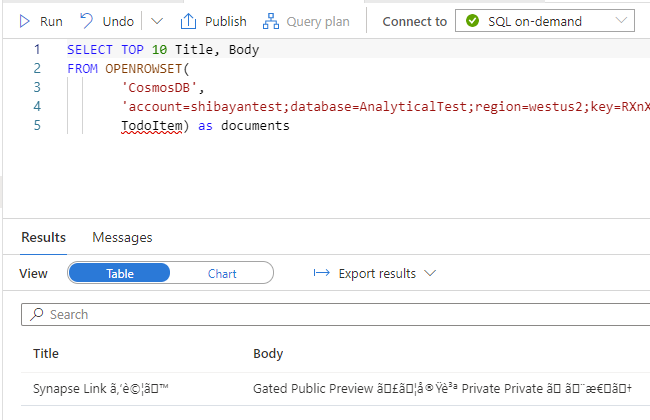Open the Messages tab
The image size is (650, 420).
click(122, 238)
